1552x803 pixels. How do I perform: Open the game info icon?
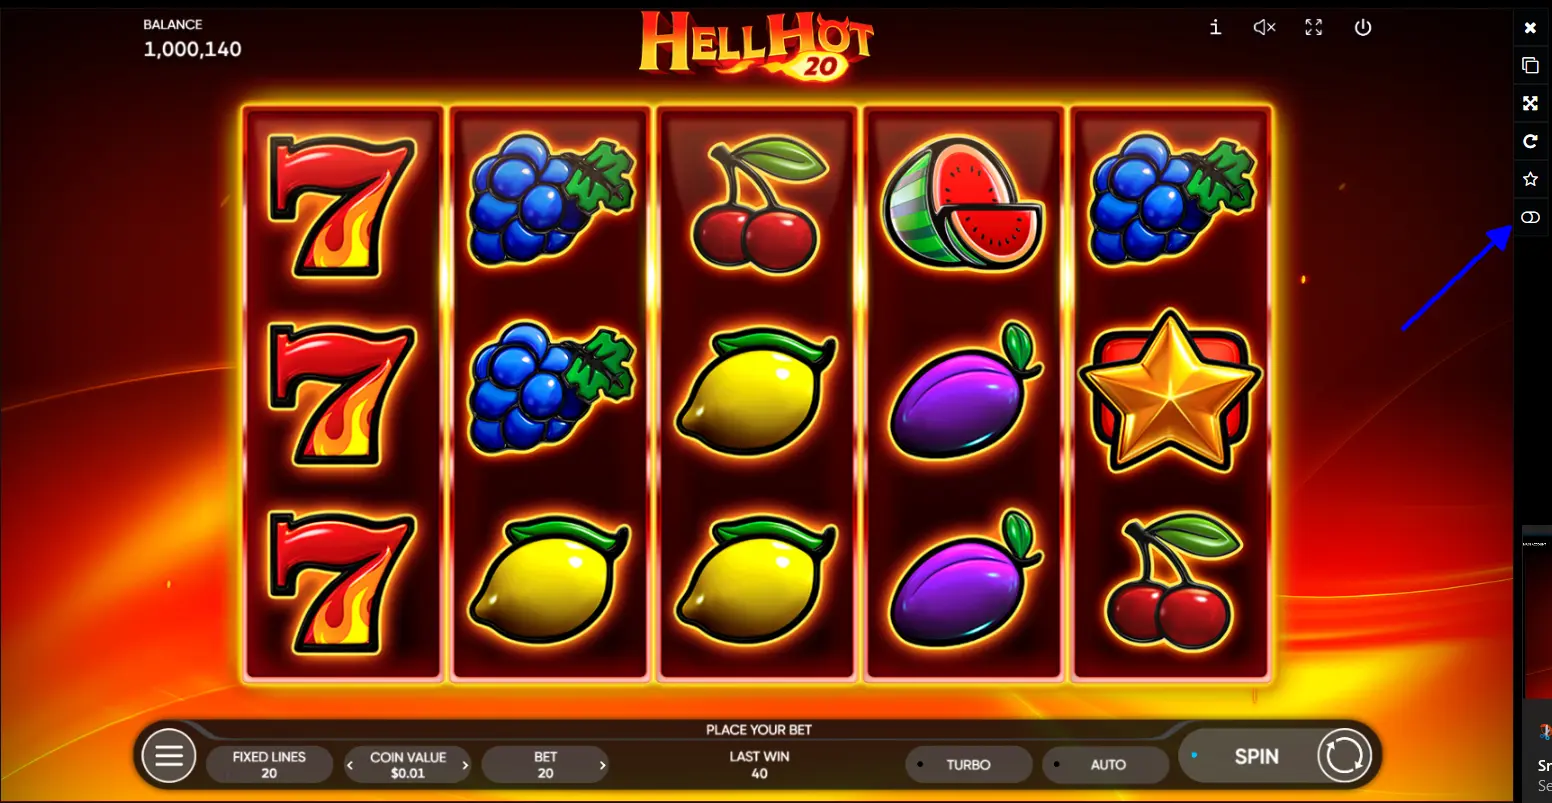point(1215,28)
